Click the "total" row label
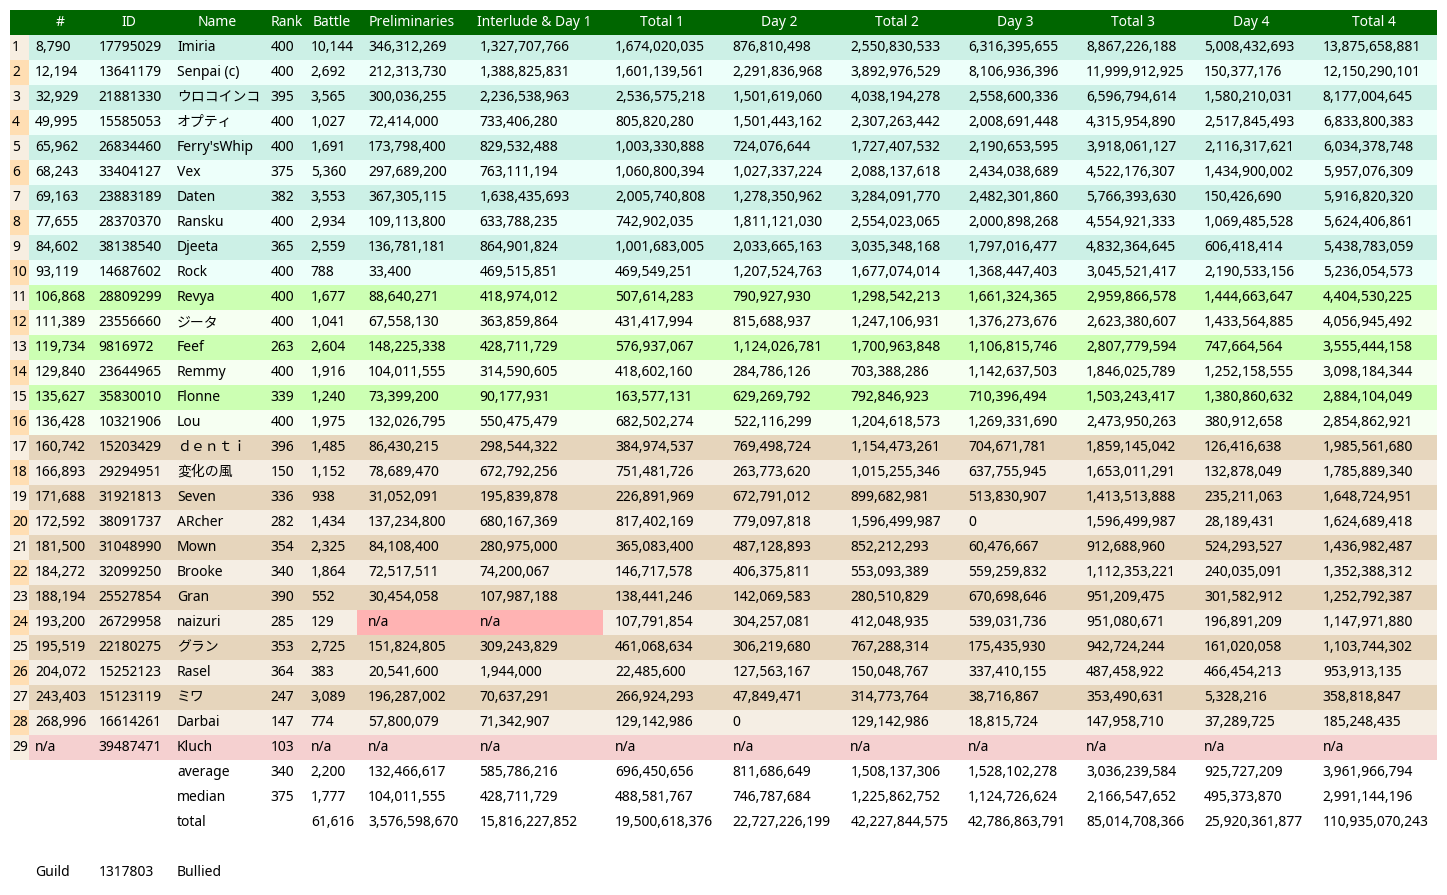This screenshot has height=895, width=1447. click(191, 821)
